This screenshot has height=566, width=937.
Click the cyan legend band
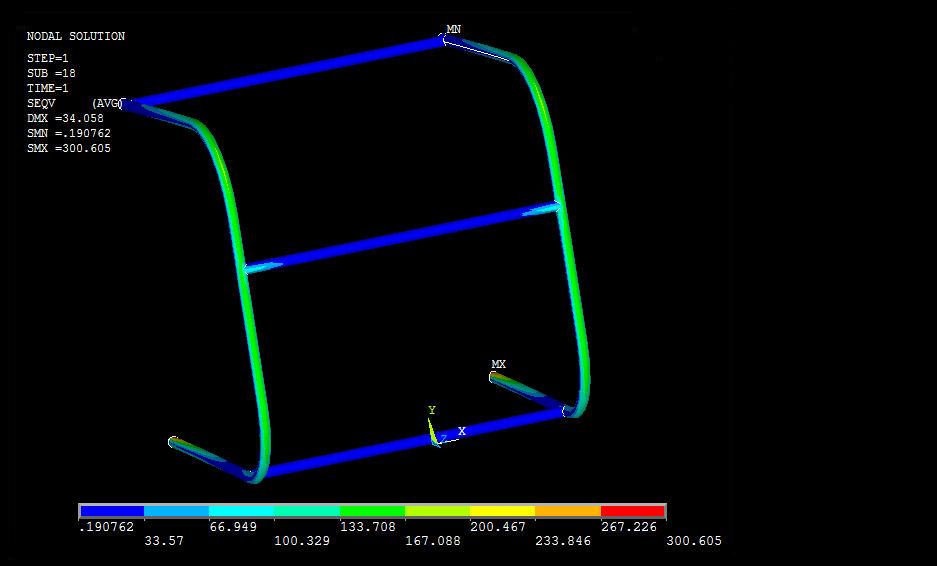click(x=241, y=511)
